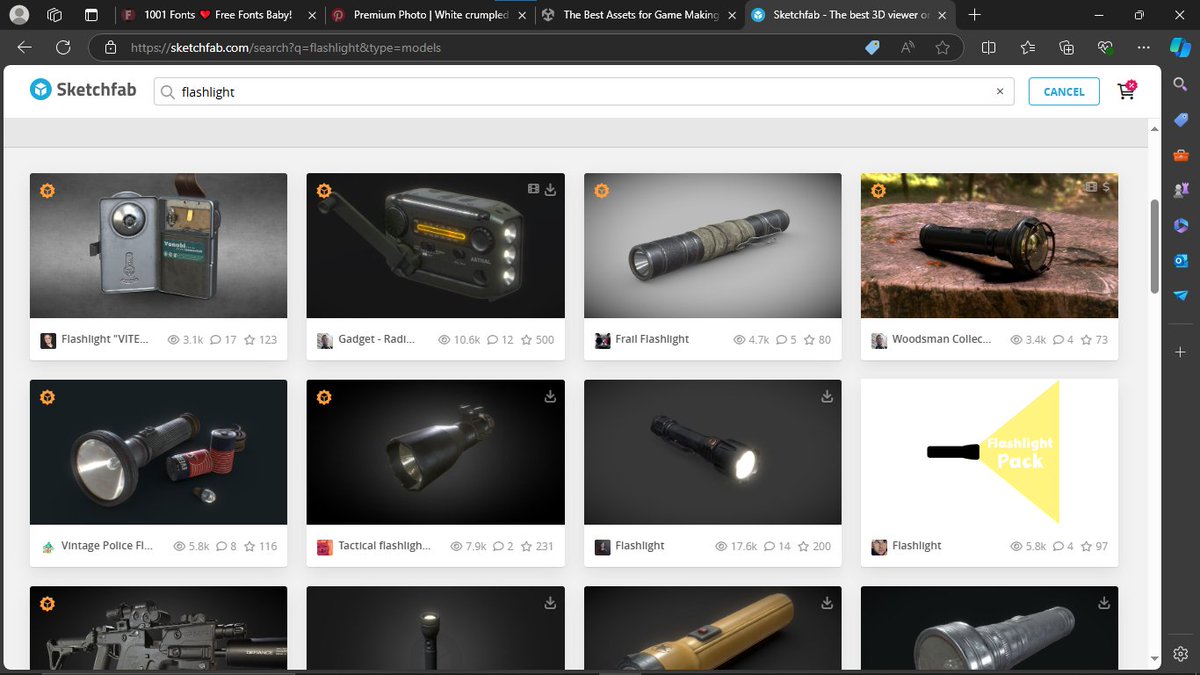Click the staff pick badge on Vintage Police Fl... card
This screenshot has width=1200, height=675.
click(x=47, y=397)
